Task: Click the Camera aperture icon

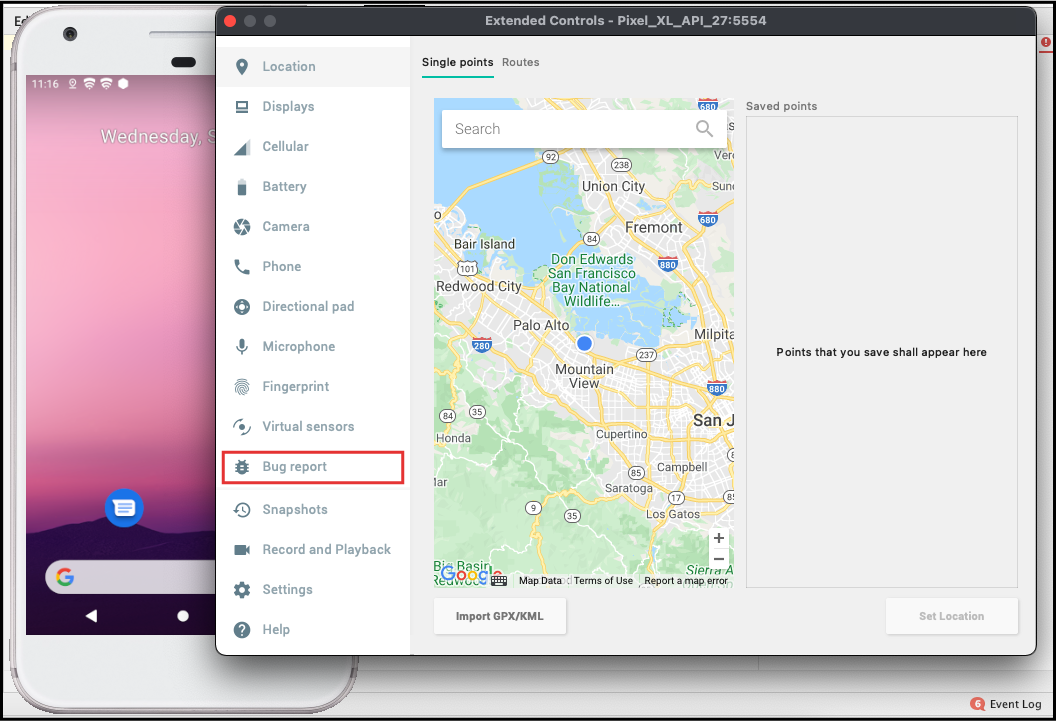Action: [x=242, y=227]
